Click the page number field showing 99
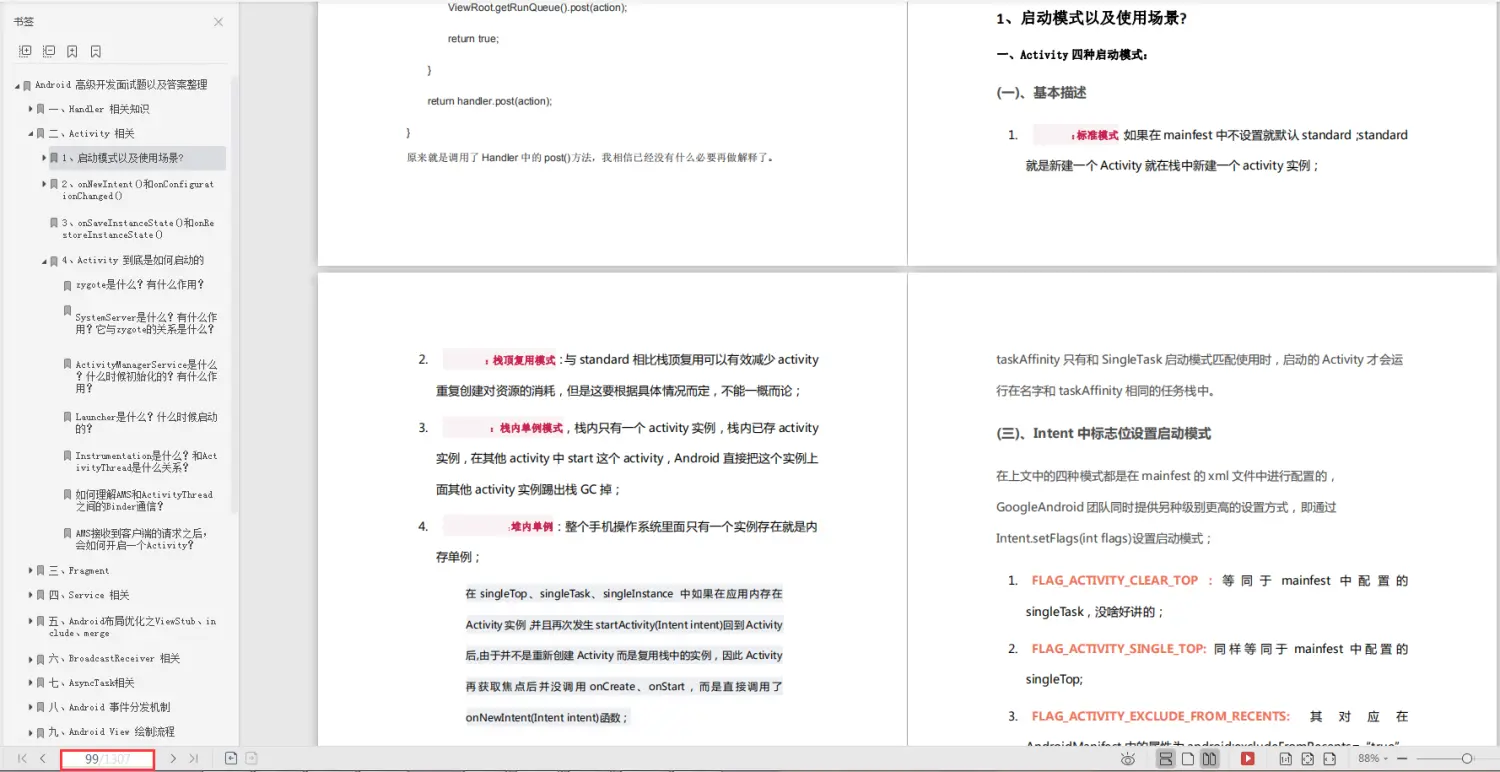 tap(107, 759)
